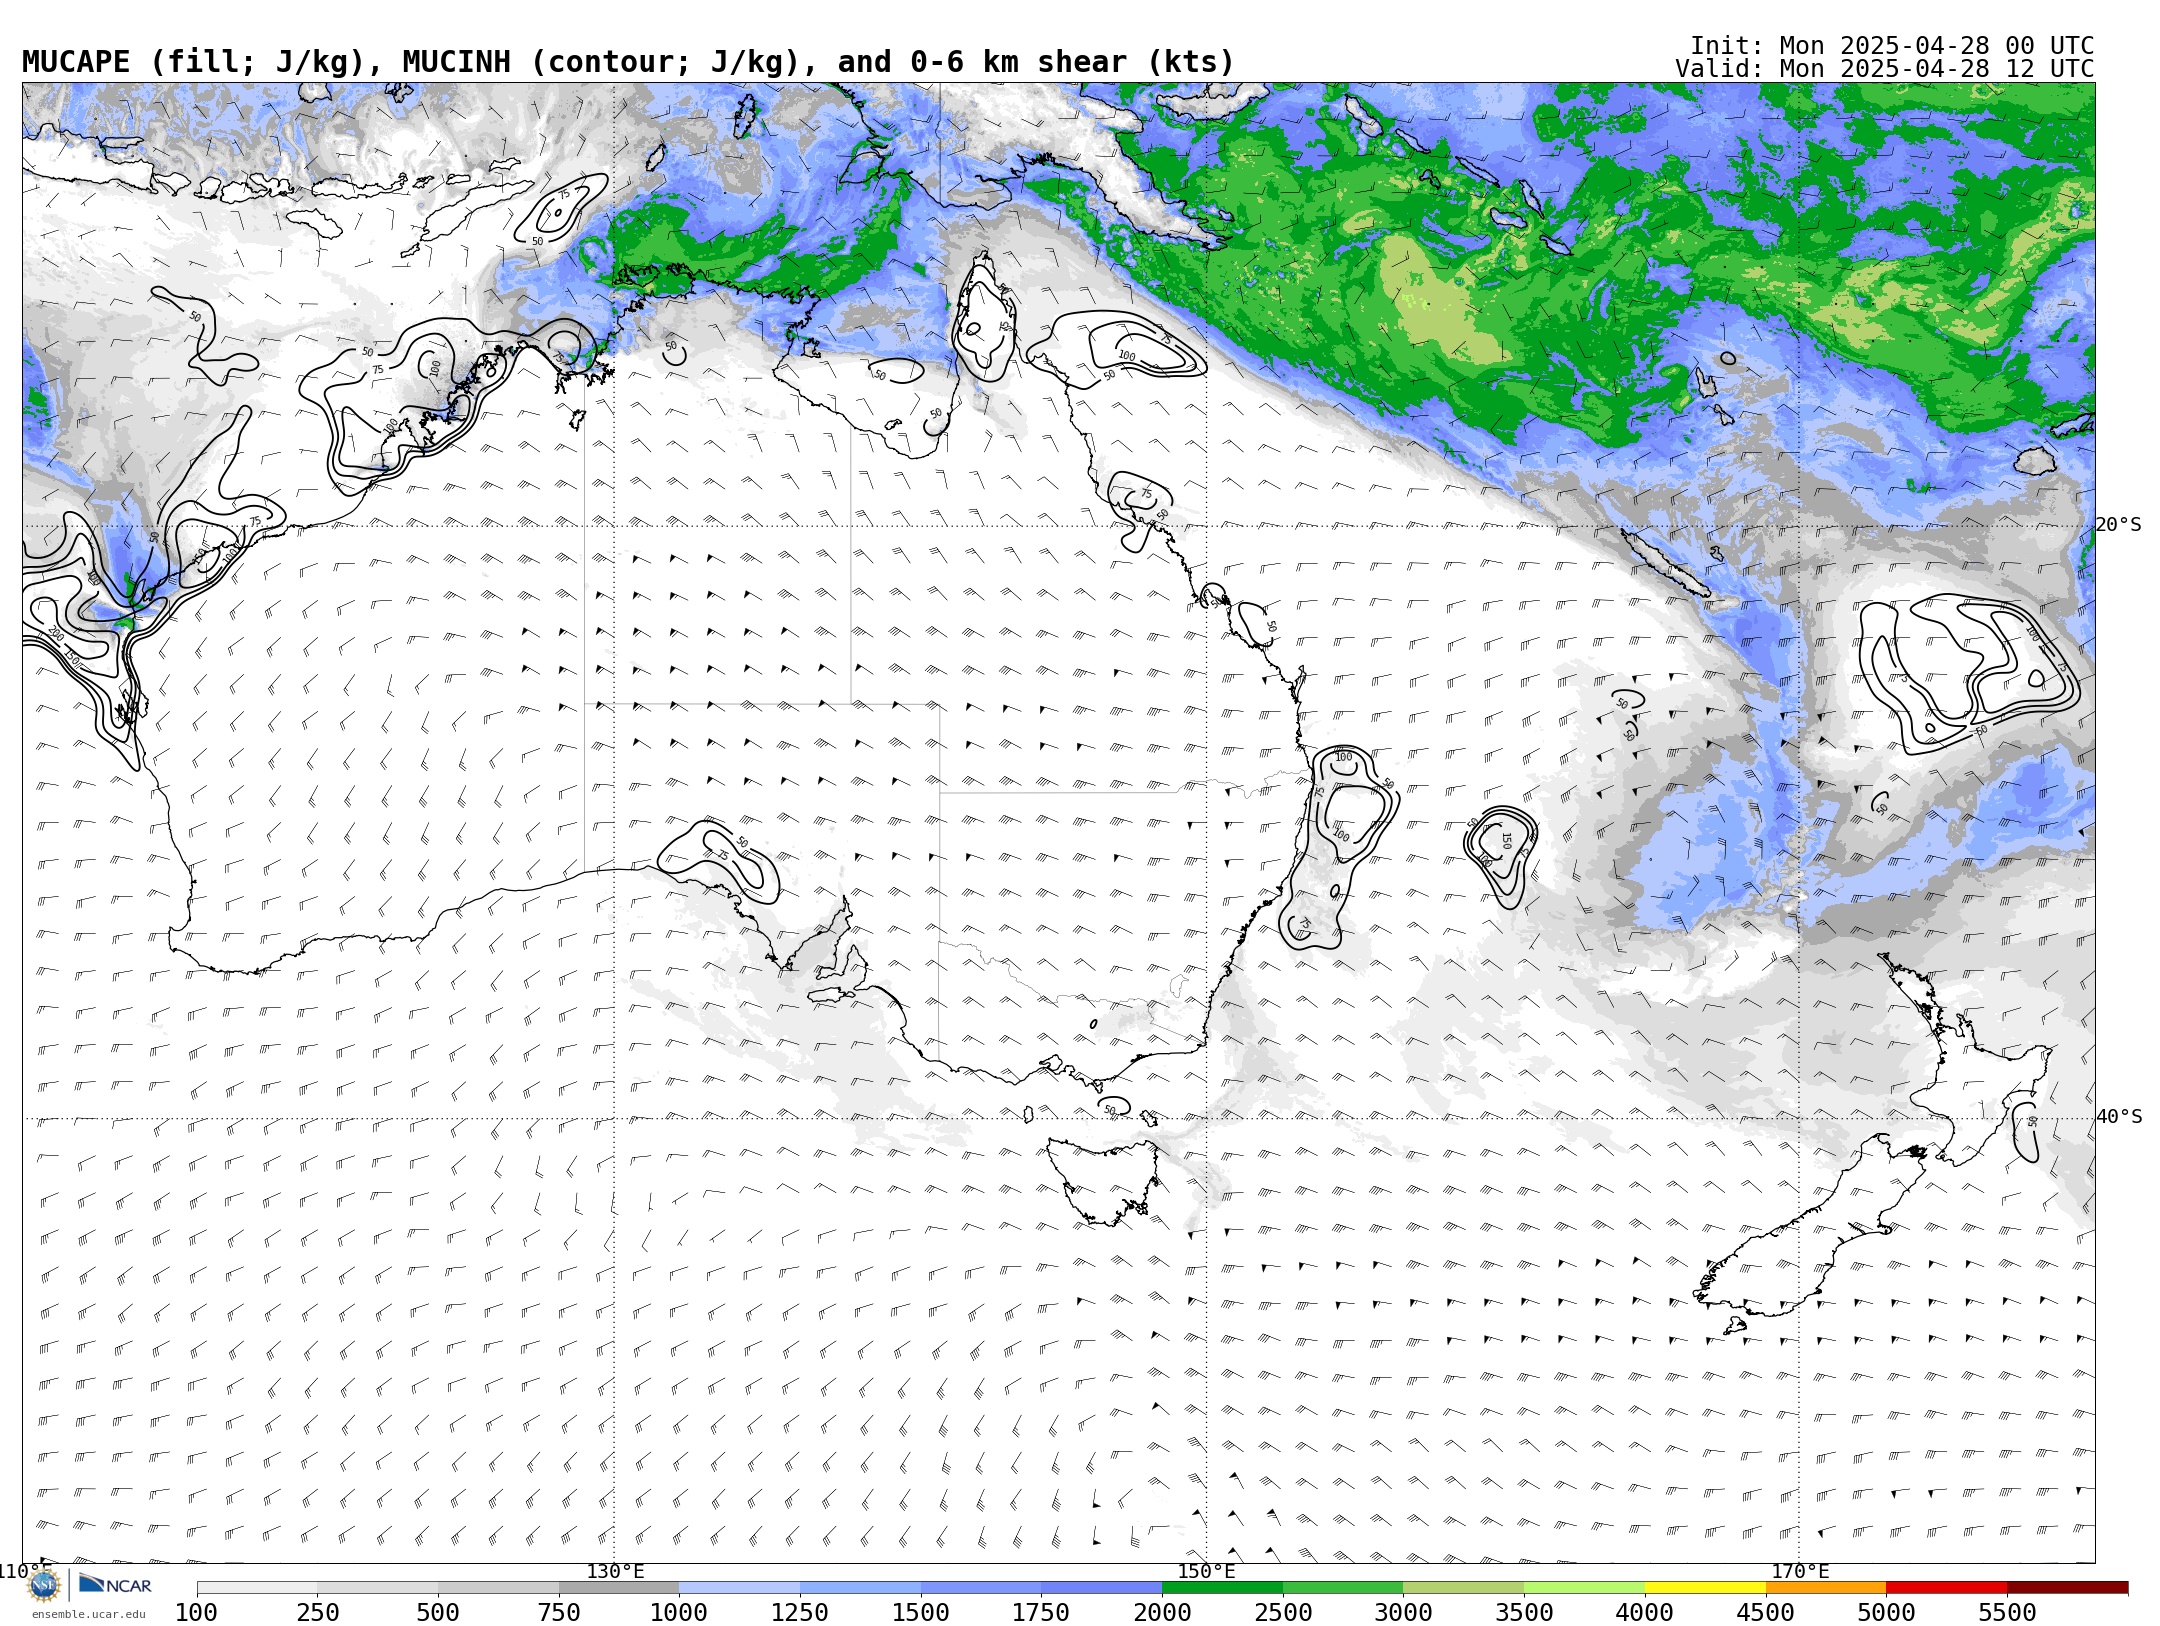Click the NCAR logo
Screen dimensions: 2160x1626
click(x=115, y=1585)
